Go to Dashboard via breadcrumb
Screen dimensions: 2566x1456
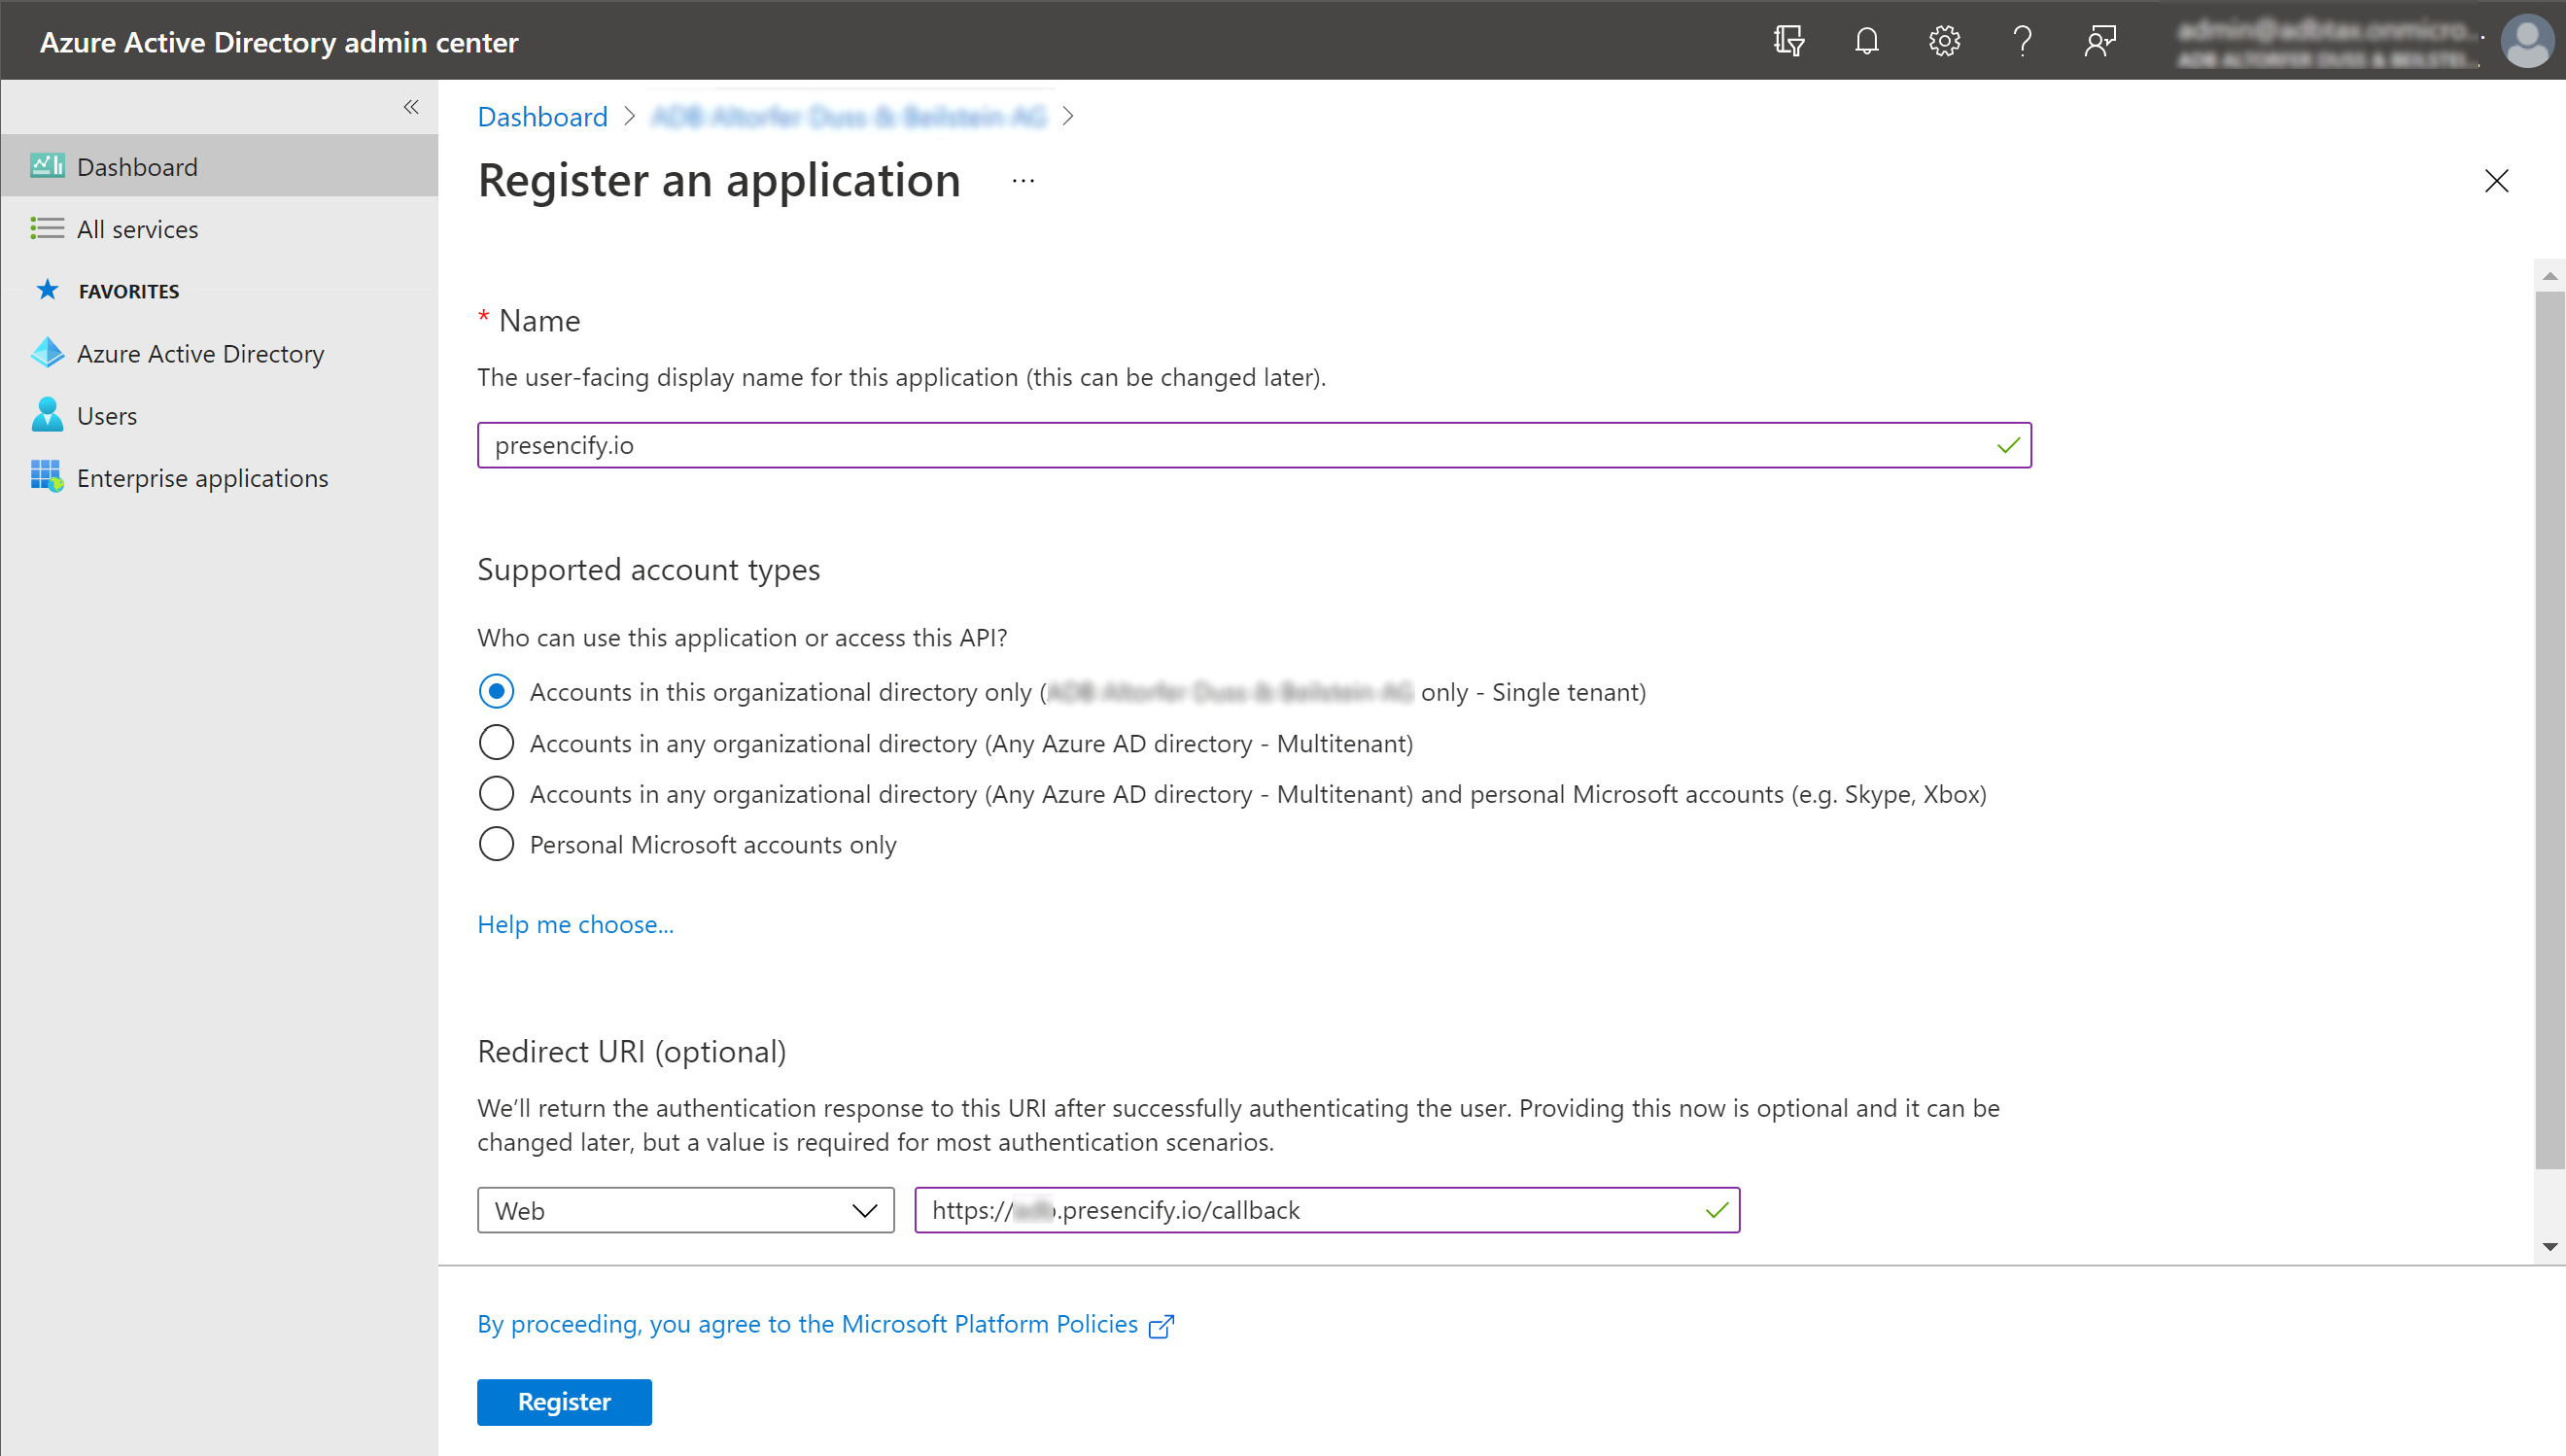tap(542, 117)
